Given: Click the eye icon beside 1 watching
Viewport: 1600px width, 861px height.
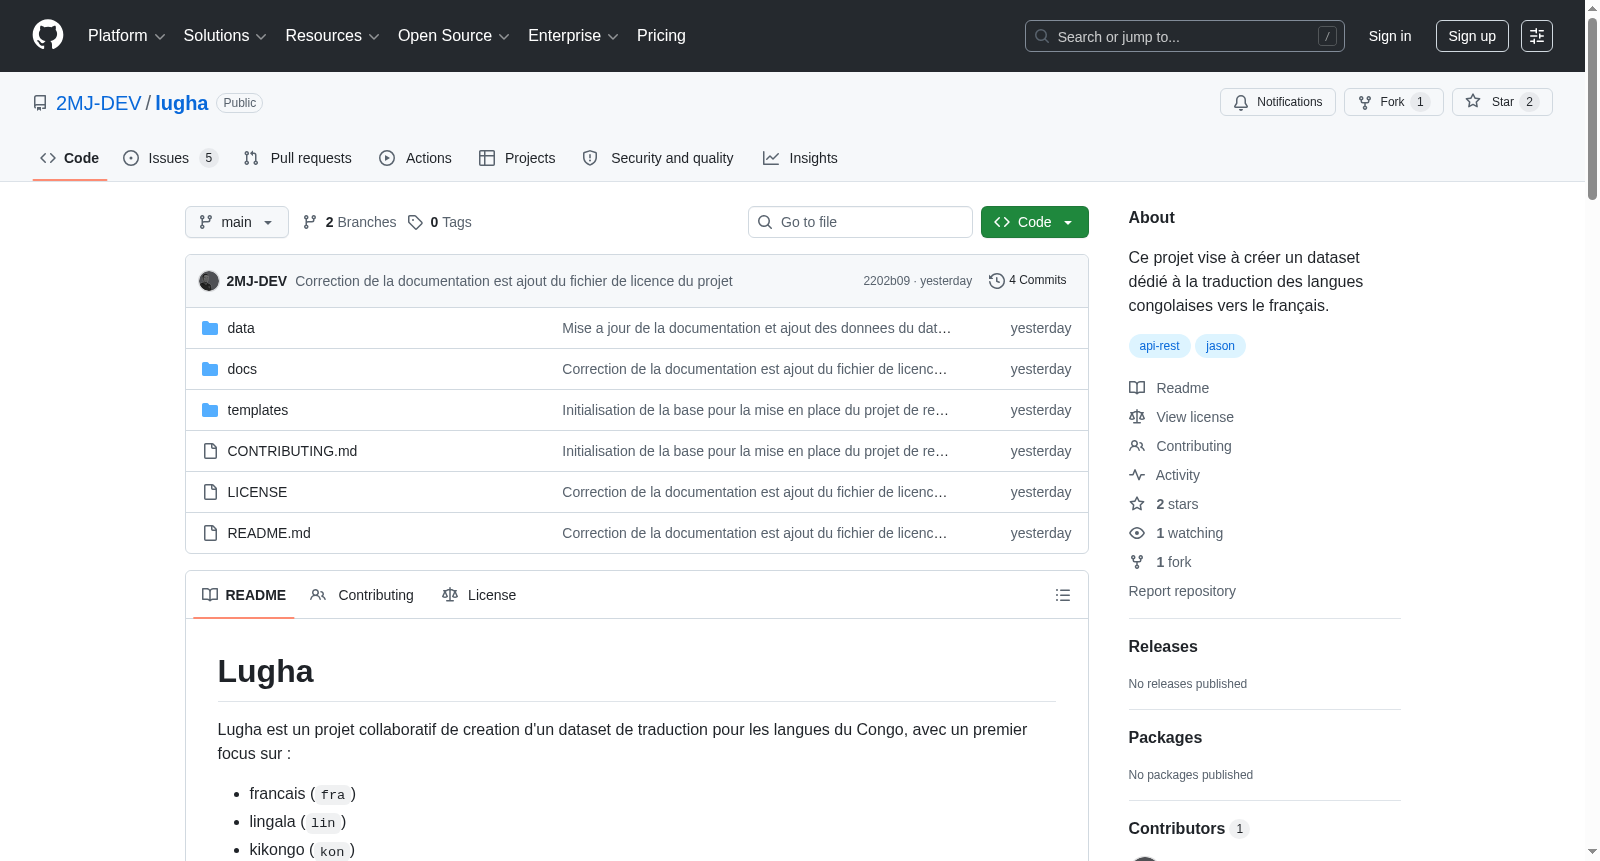Looking at the screenshot, I should coord(1137,533).
